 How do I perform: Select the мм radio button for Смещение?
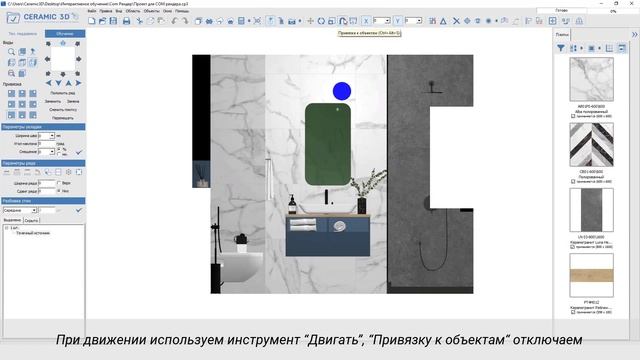59,154
